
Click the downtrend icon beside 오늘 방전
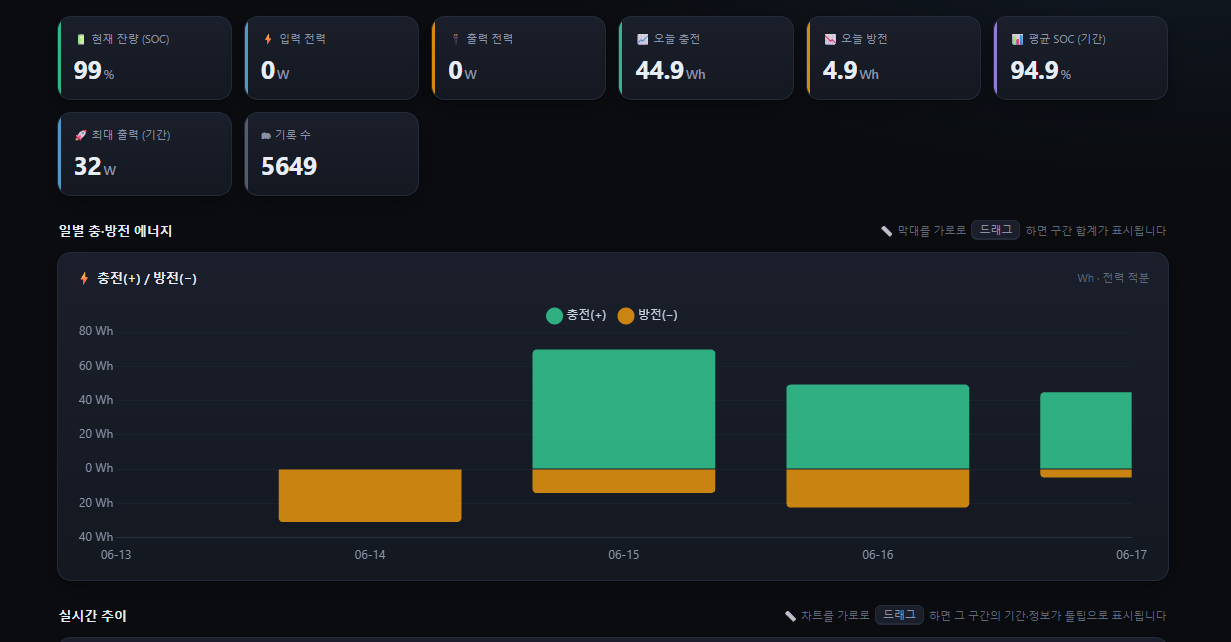point(830,39)
